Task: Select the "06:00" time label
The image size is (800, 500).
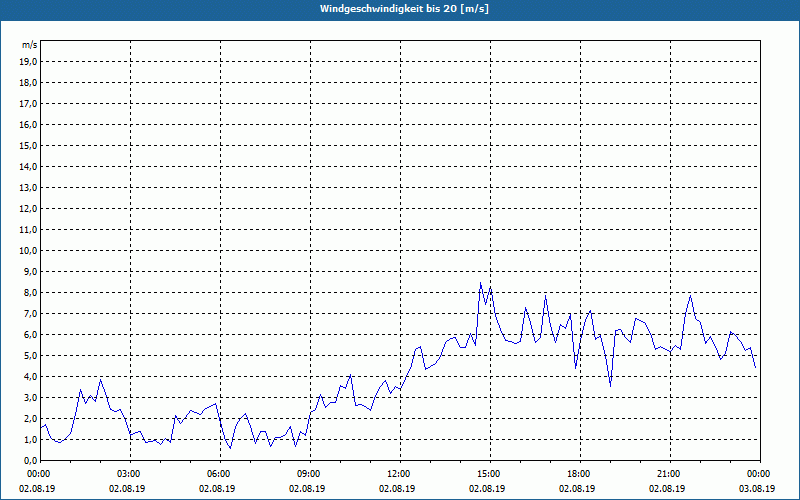Action: (x=220, y=474)
